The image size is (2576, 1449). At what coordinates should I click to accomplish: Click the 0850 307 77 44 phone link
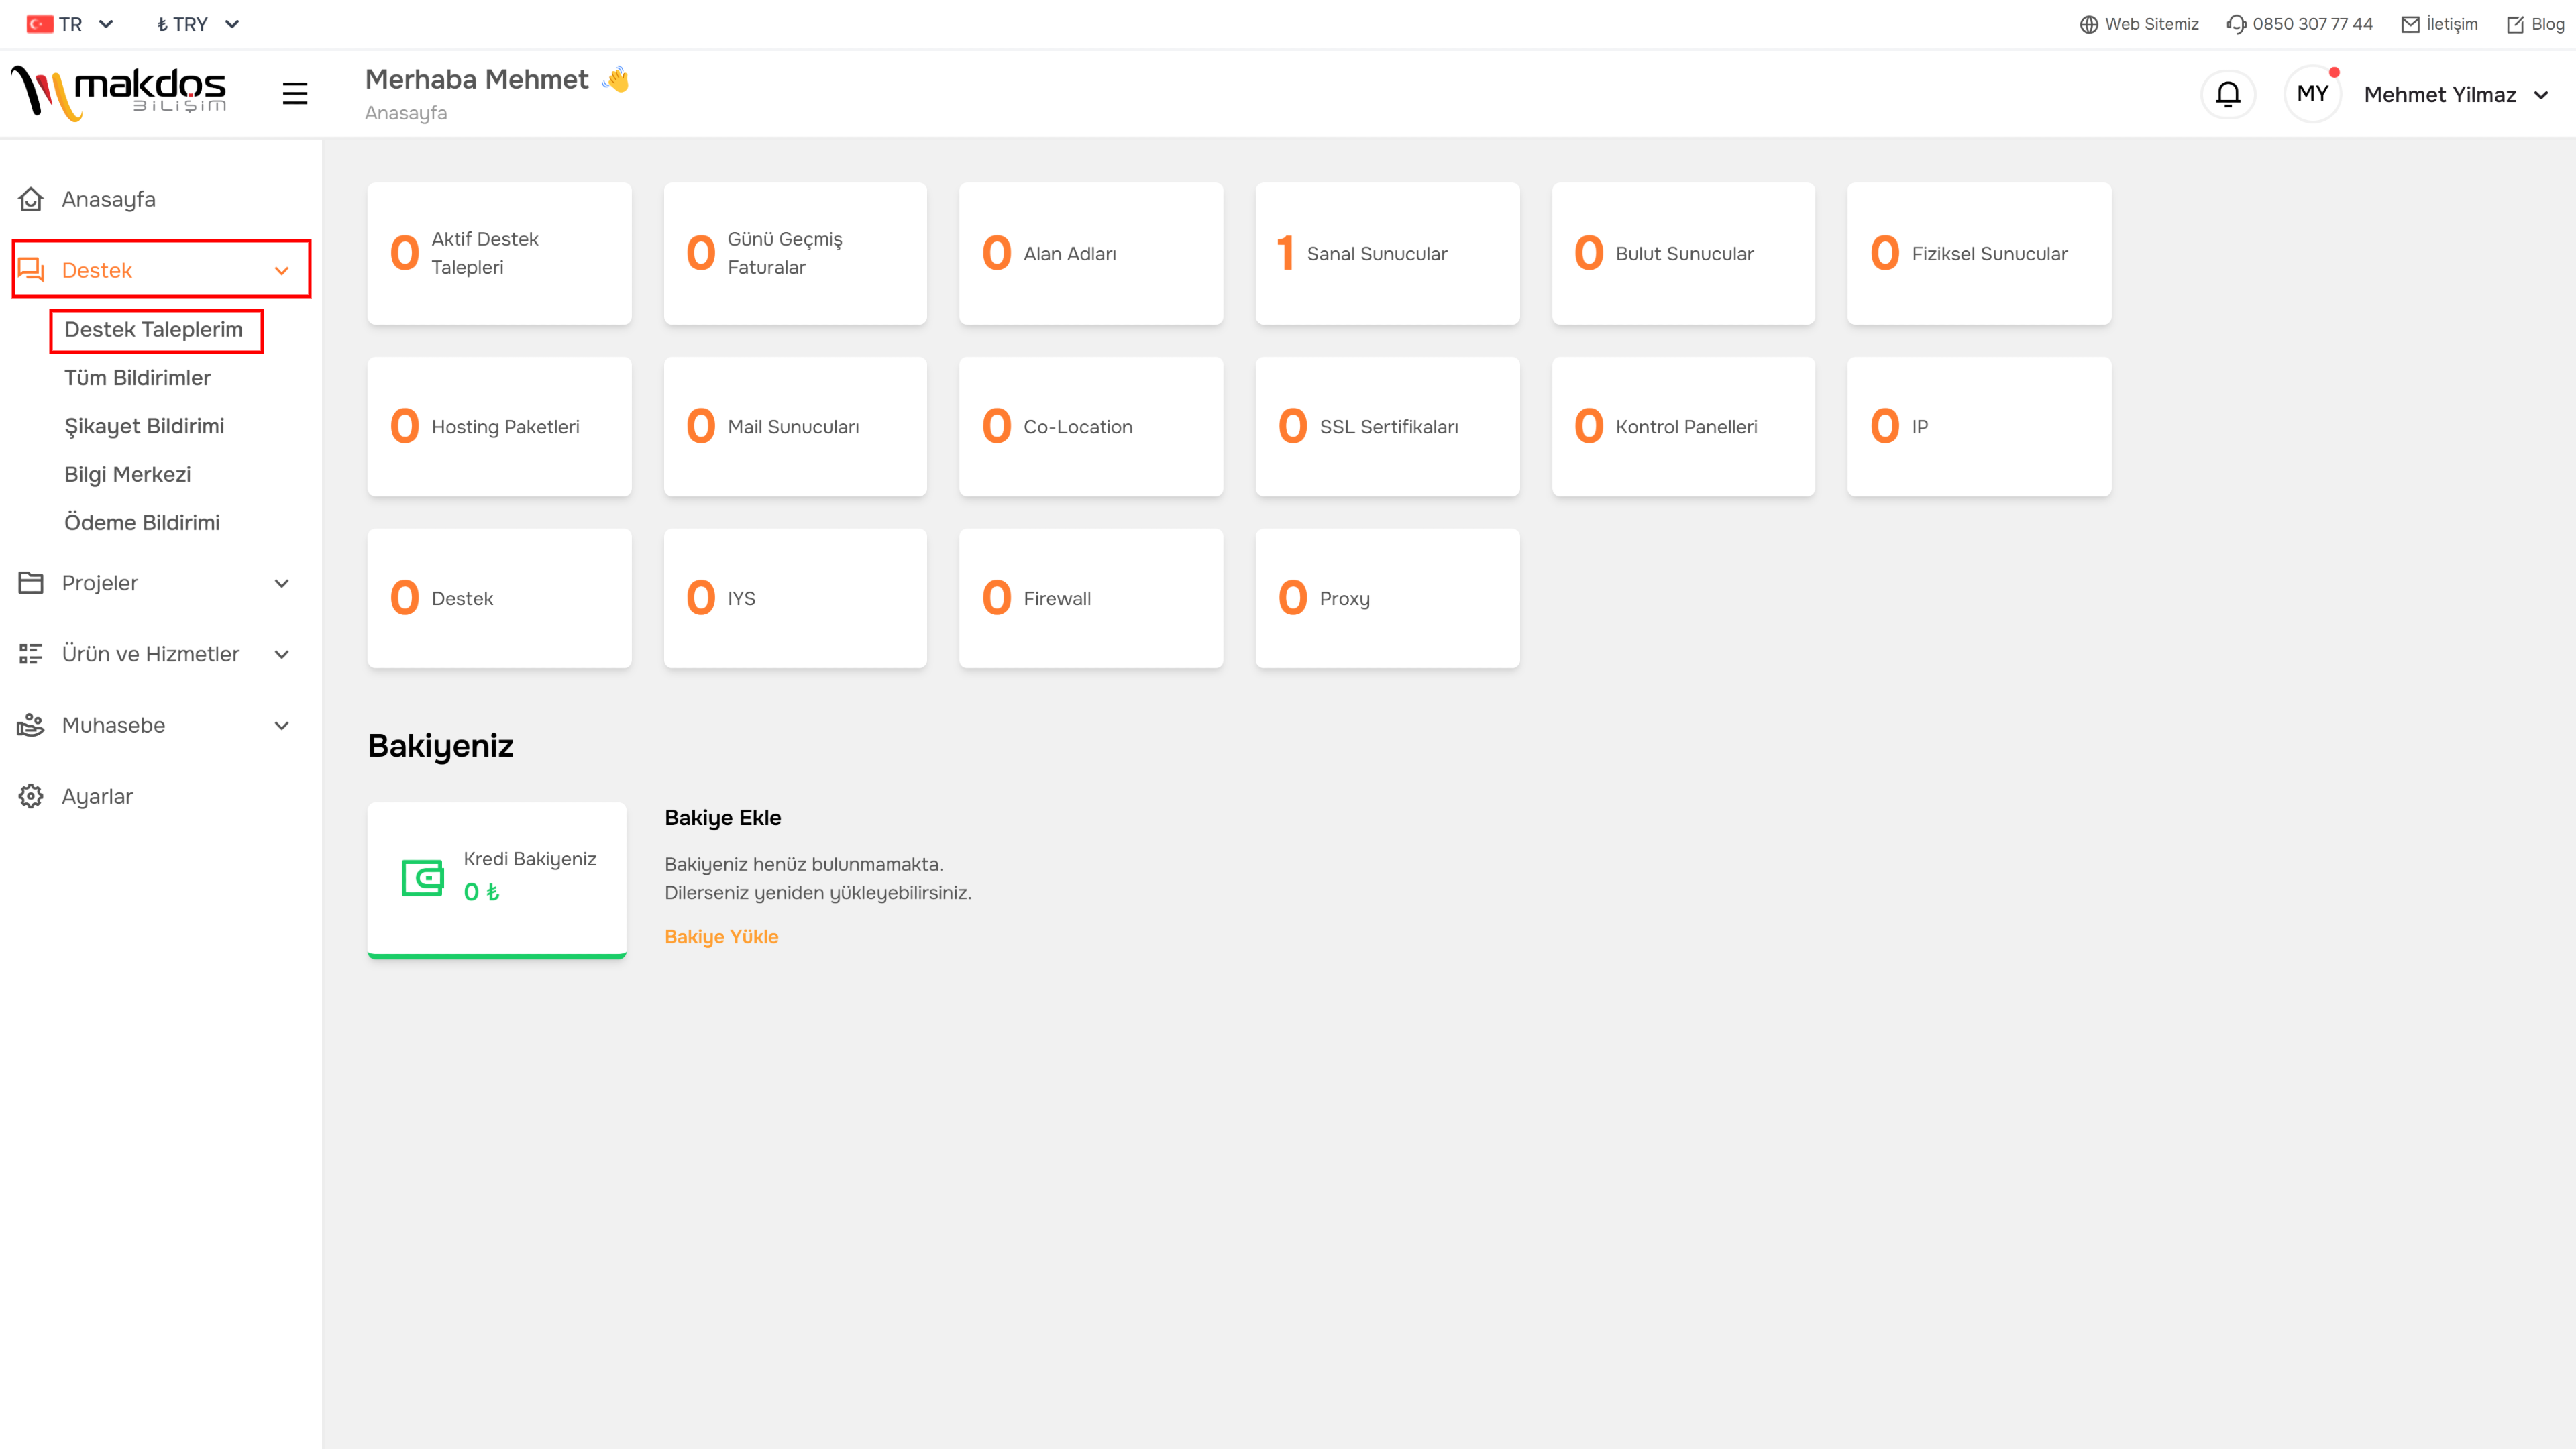2312,24
